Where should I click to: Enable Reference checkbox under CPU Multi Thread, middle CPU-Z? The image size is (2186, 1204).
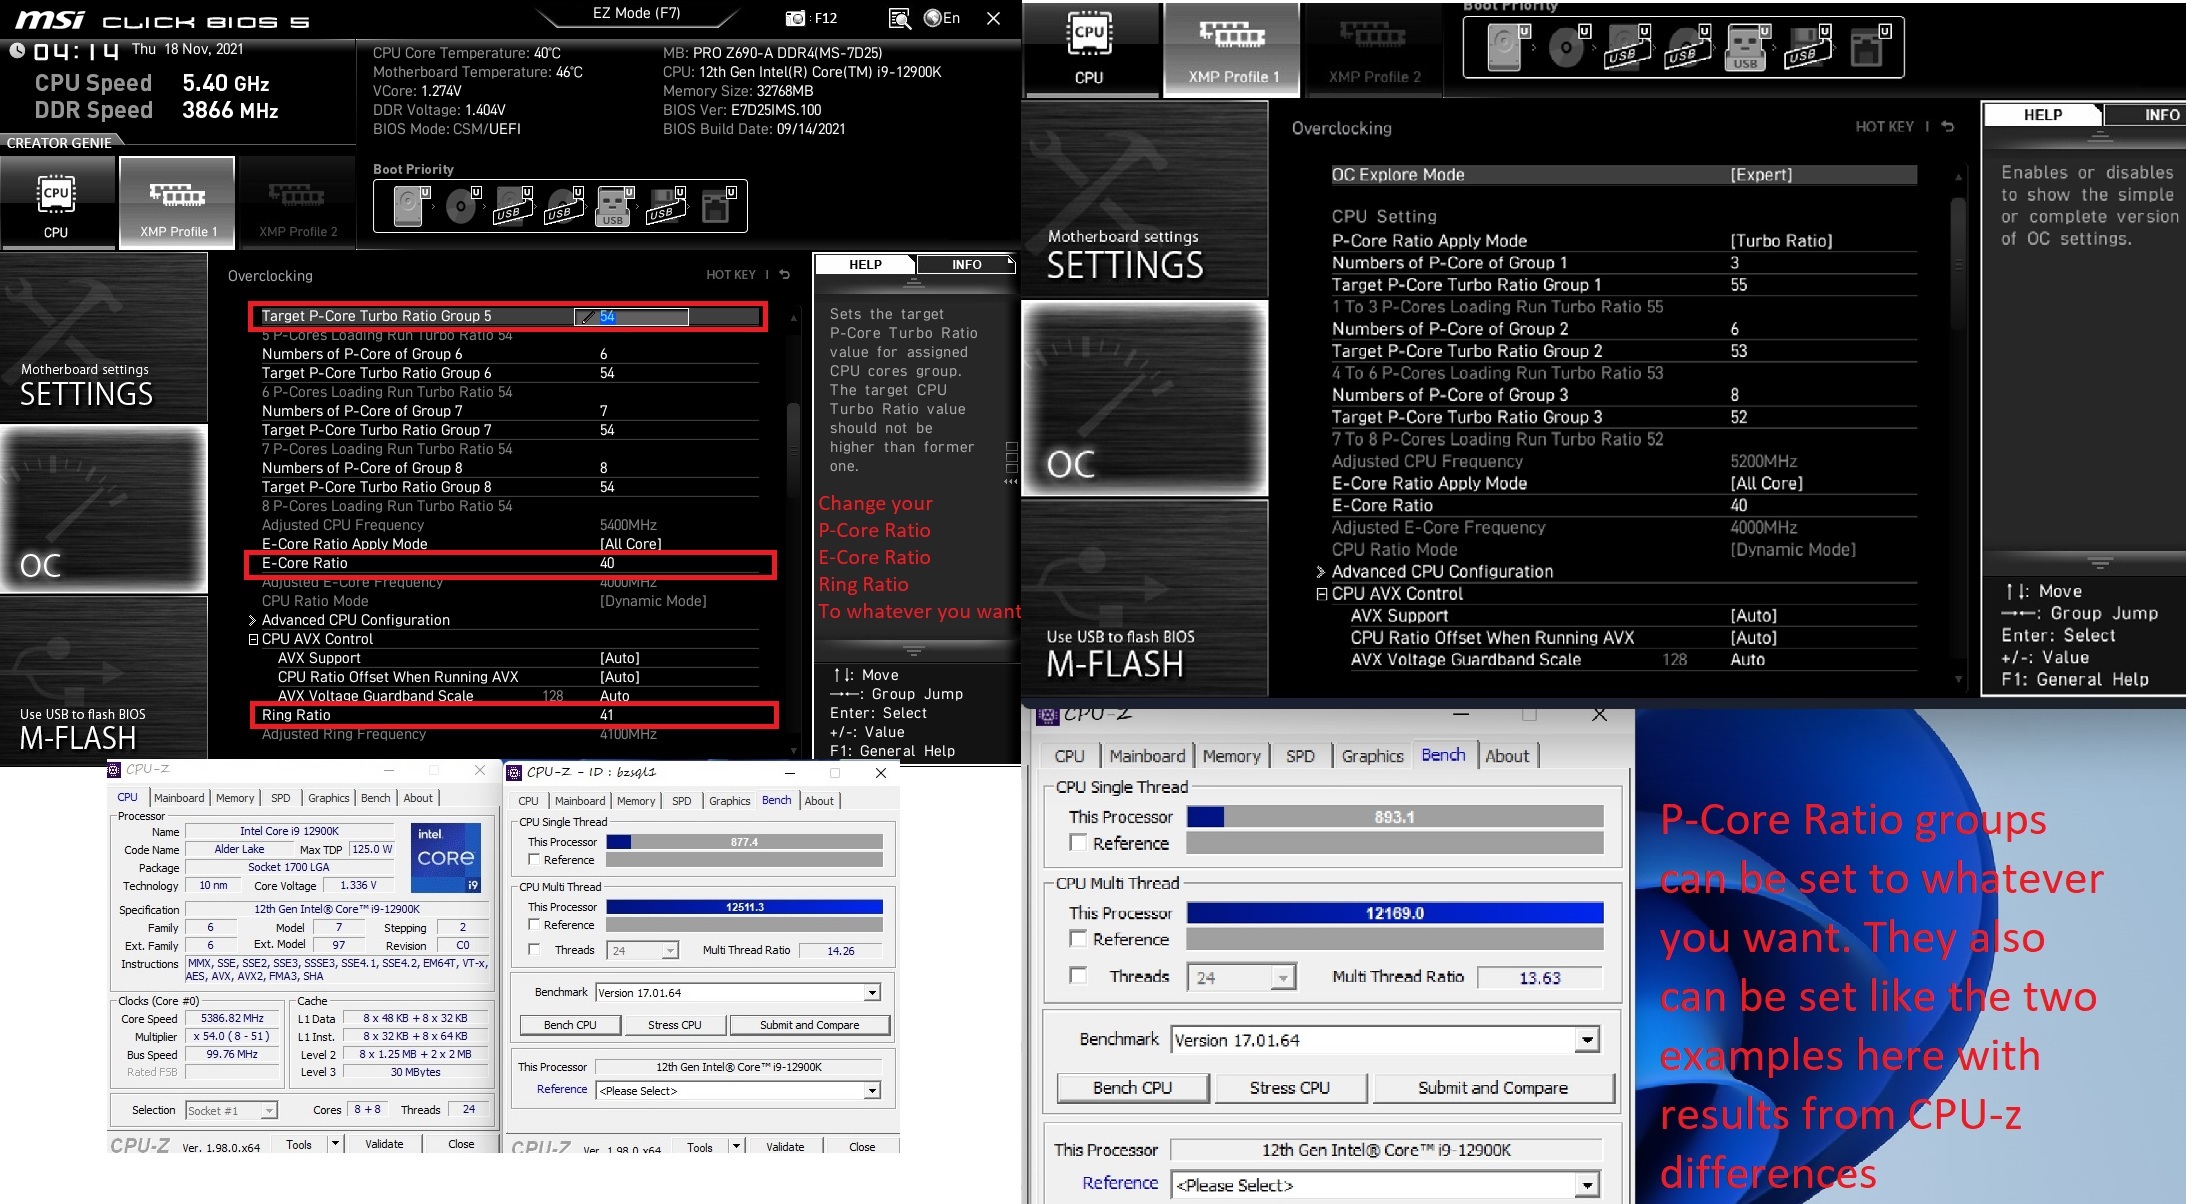pyautogui.click(x=534, y=925)
